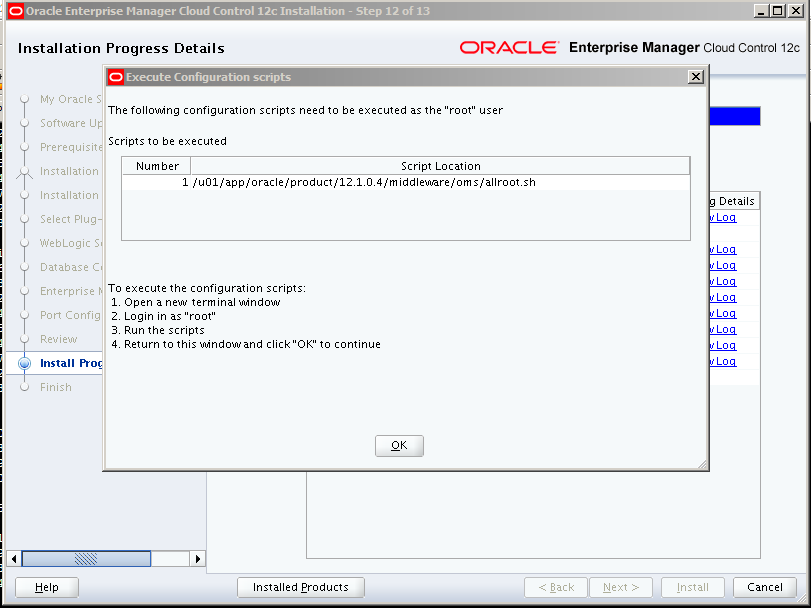Viewport: 811px width, 608px height.
Task: Open the Help button
Action: [x=47, y=587]
